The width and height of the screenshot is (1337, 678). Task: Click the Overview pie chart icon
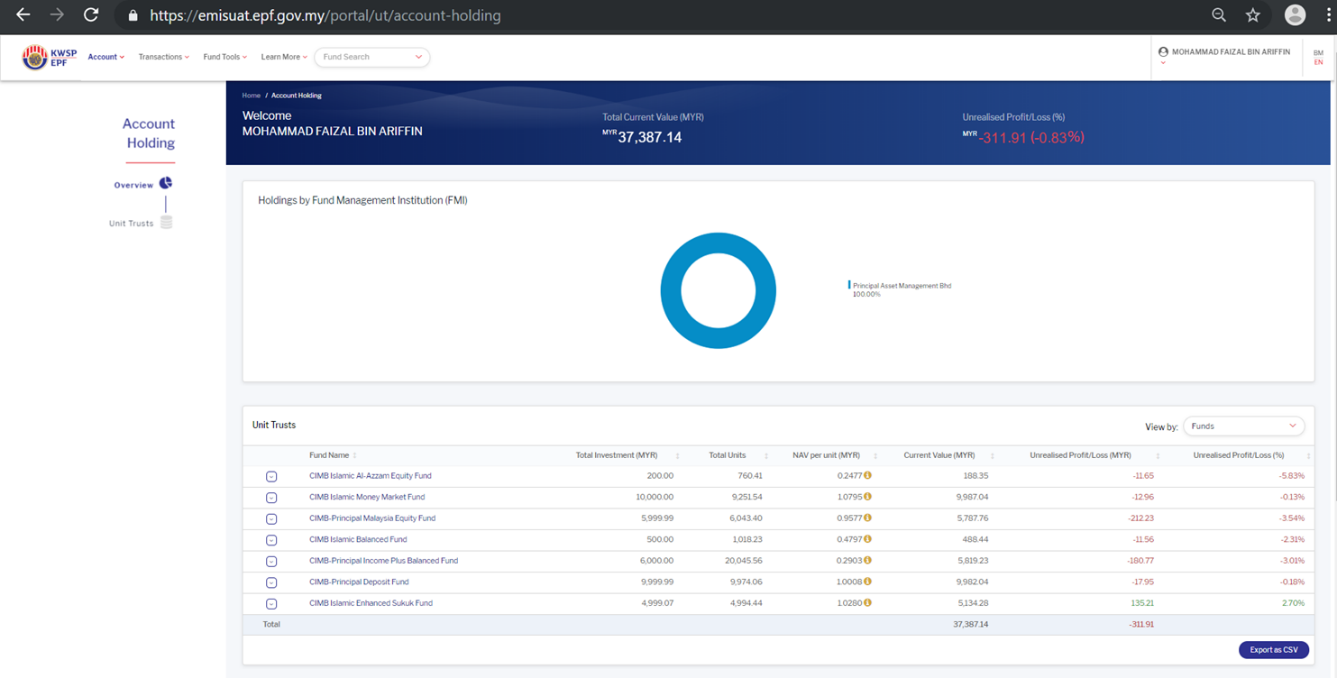pyautogui.click(x=166, y=183)
